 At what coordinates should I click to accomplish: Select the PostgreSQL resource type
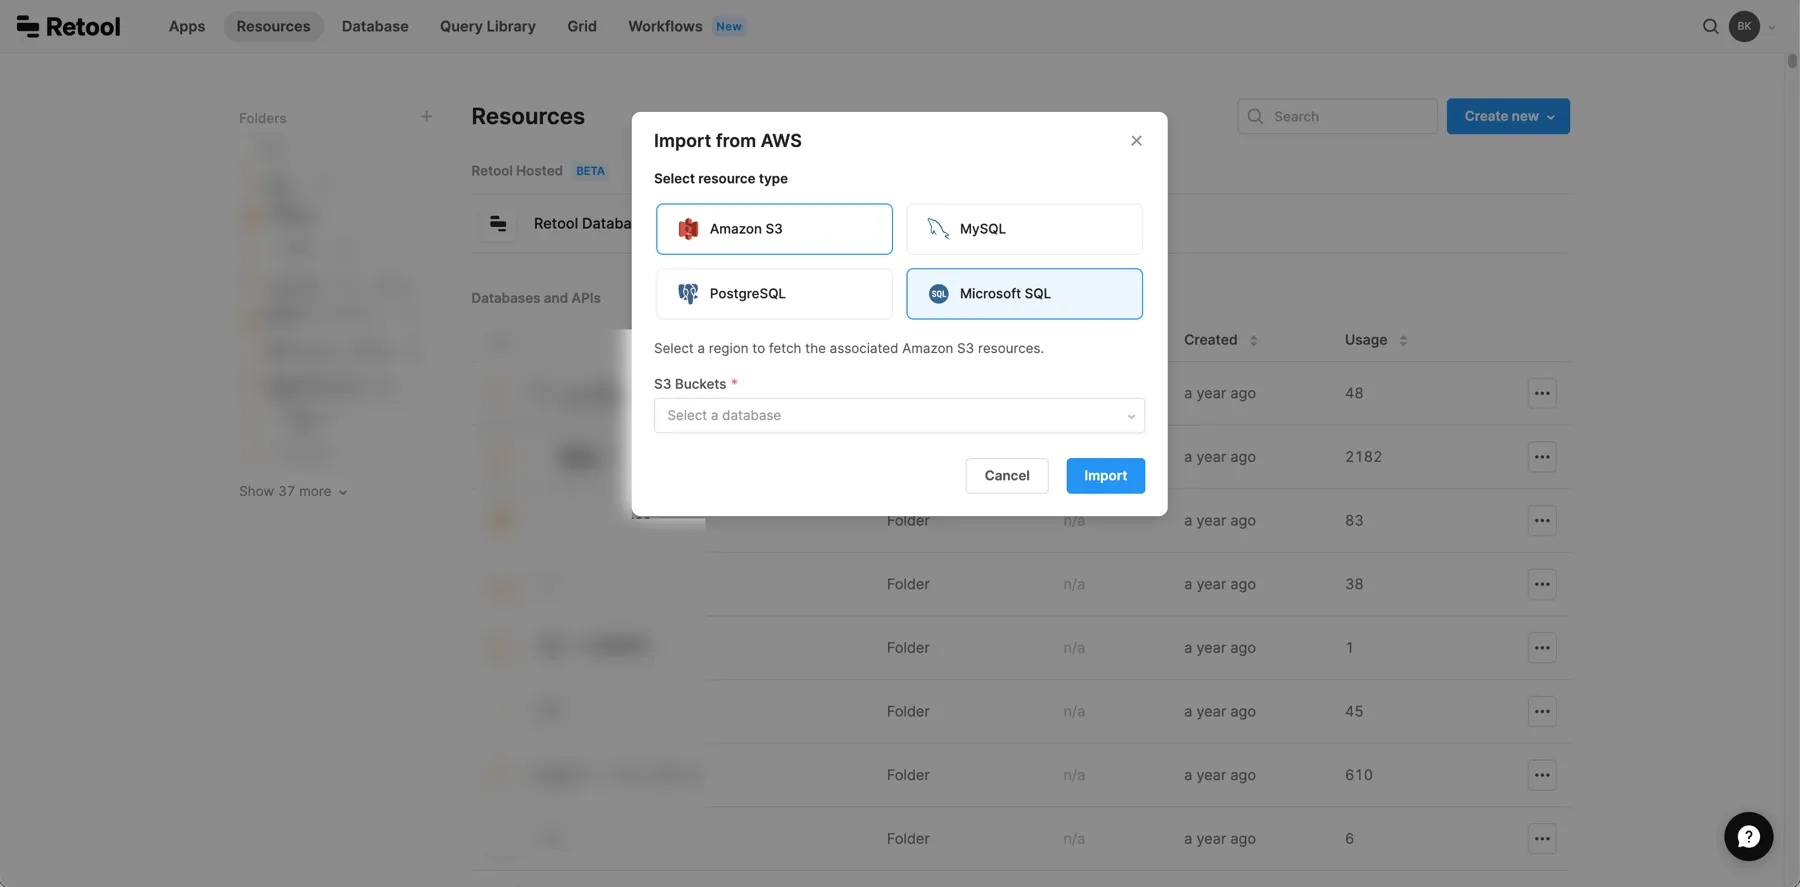pos(774,294)
